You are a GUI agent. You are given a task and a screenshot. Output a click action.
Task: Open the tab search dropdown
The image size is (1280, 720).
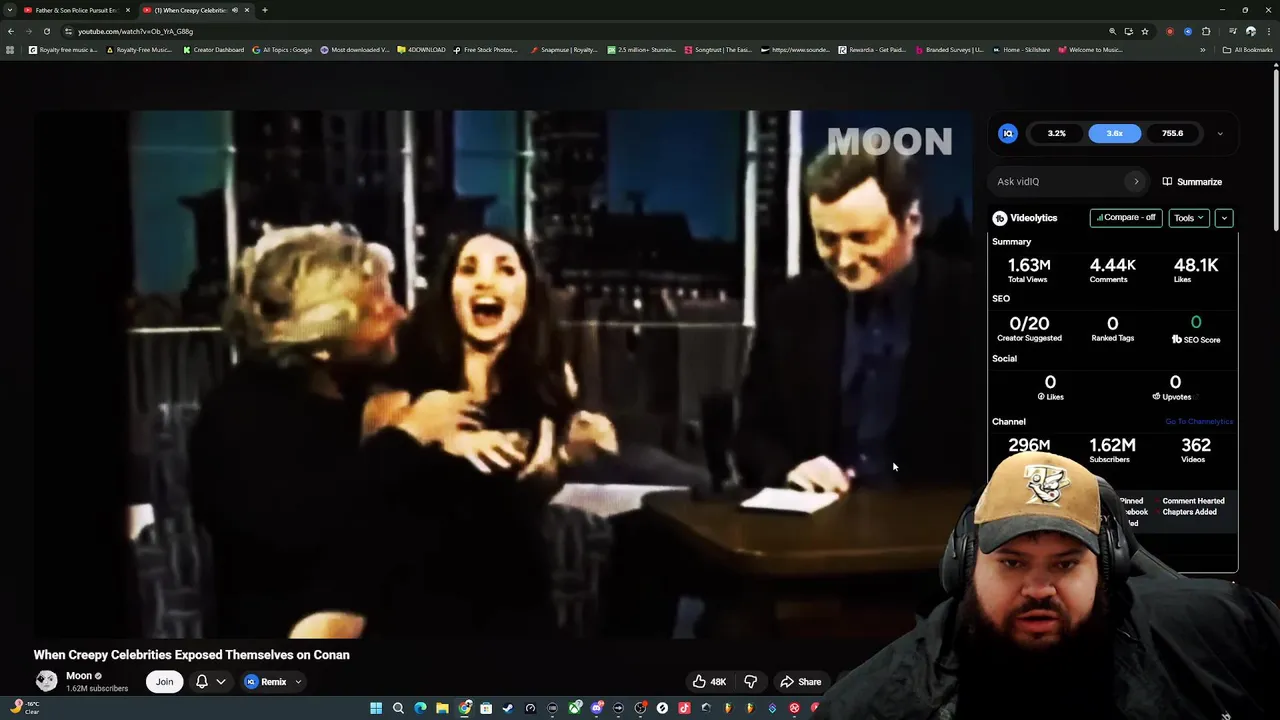pyautogui.click(x=10, y=10)
